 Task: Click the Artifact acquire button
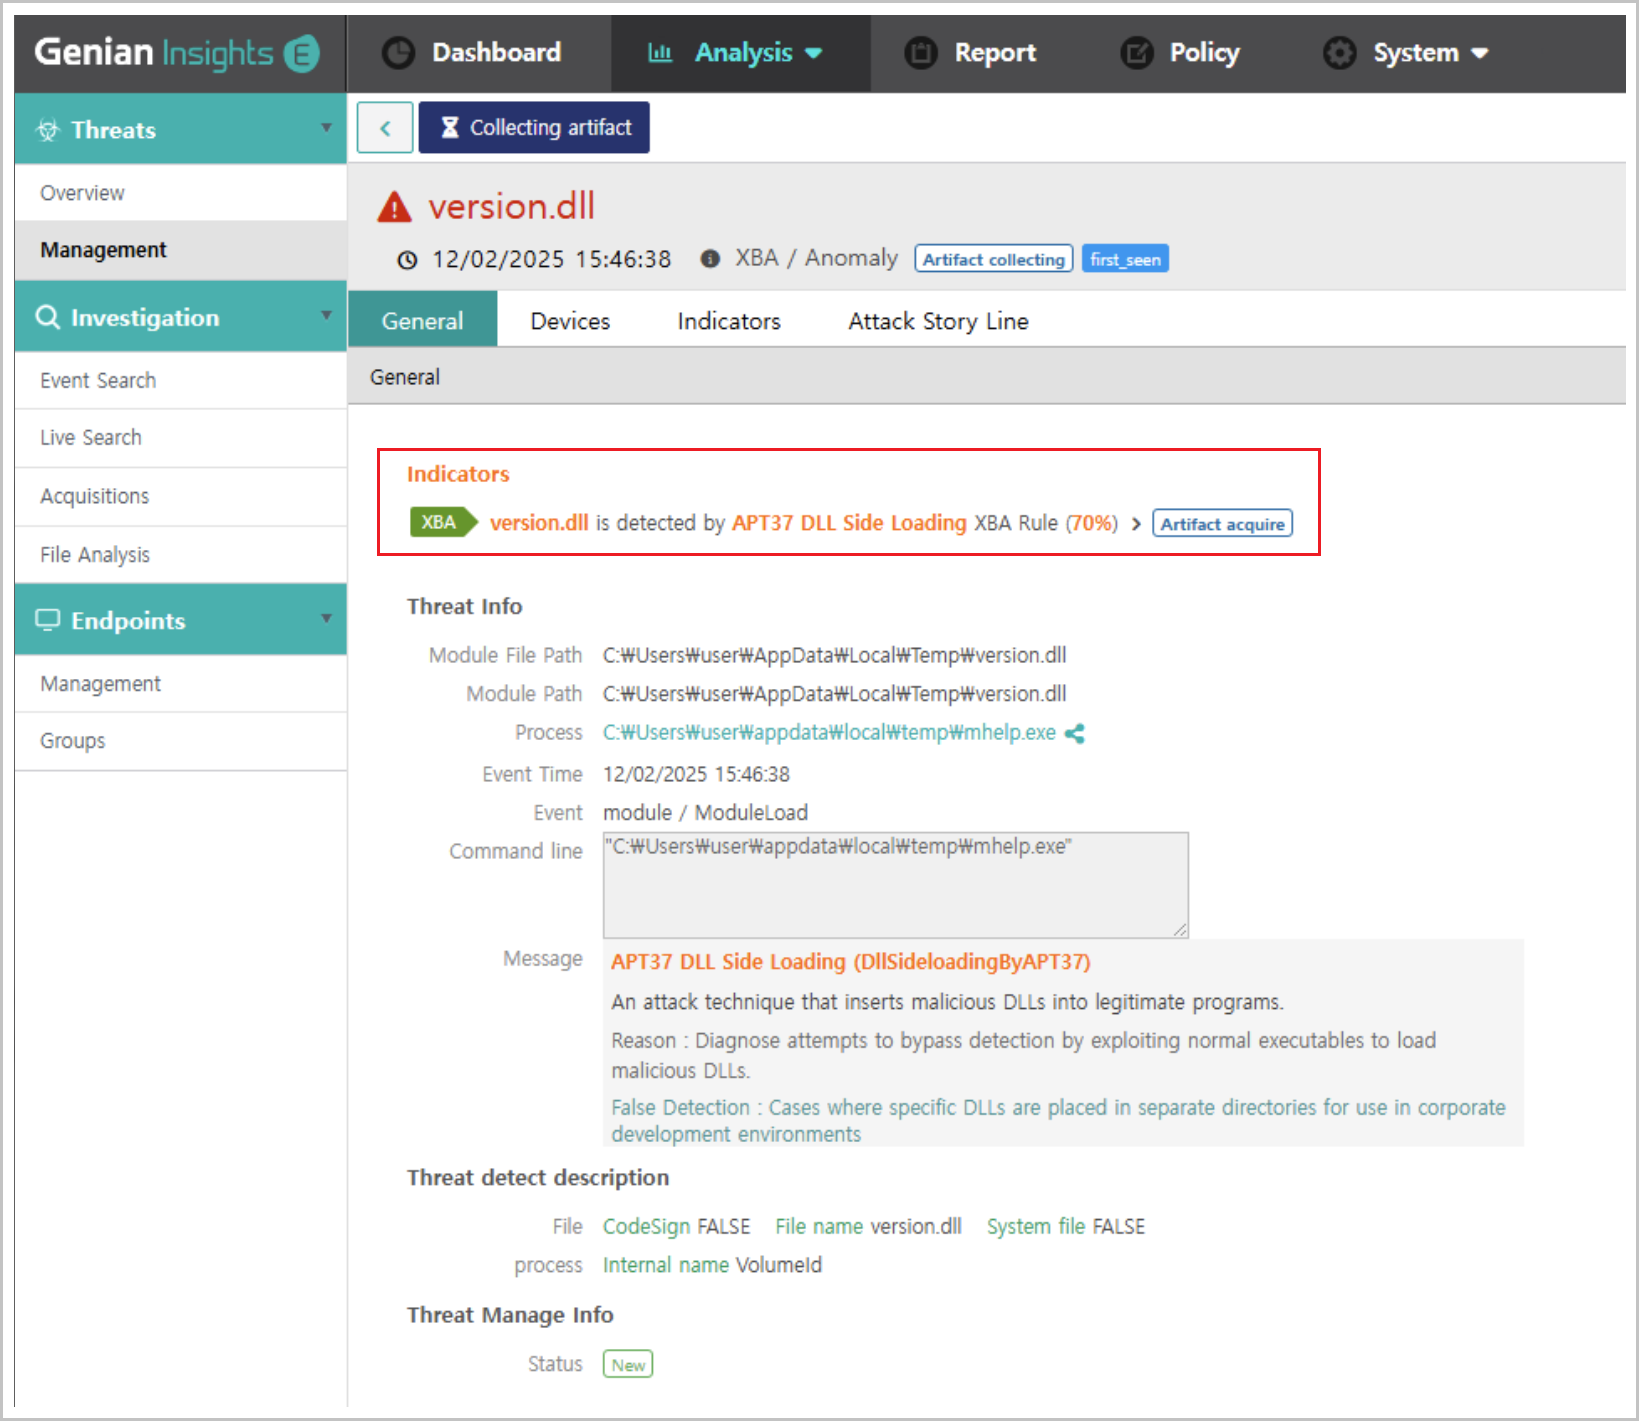pos(1221,523)
